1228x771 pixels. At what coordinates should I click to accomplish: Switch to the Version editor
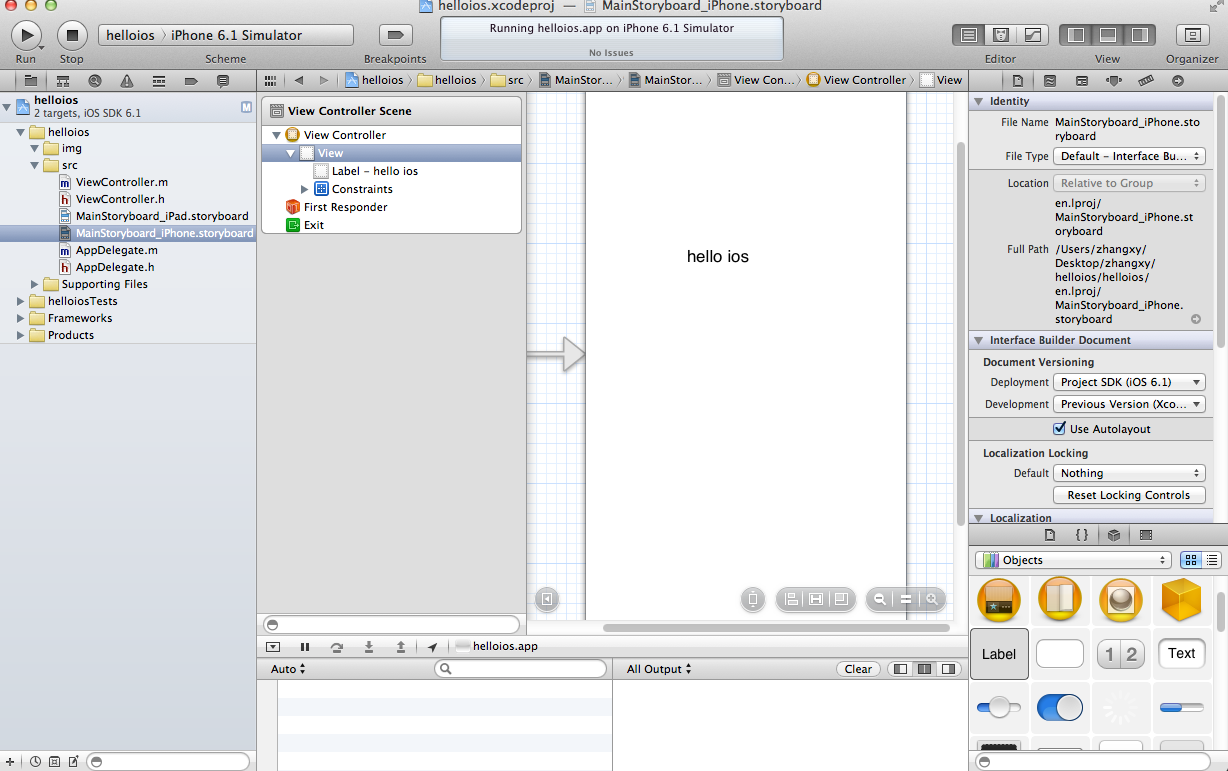(x=1032, y=35)
